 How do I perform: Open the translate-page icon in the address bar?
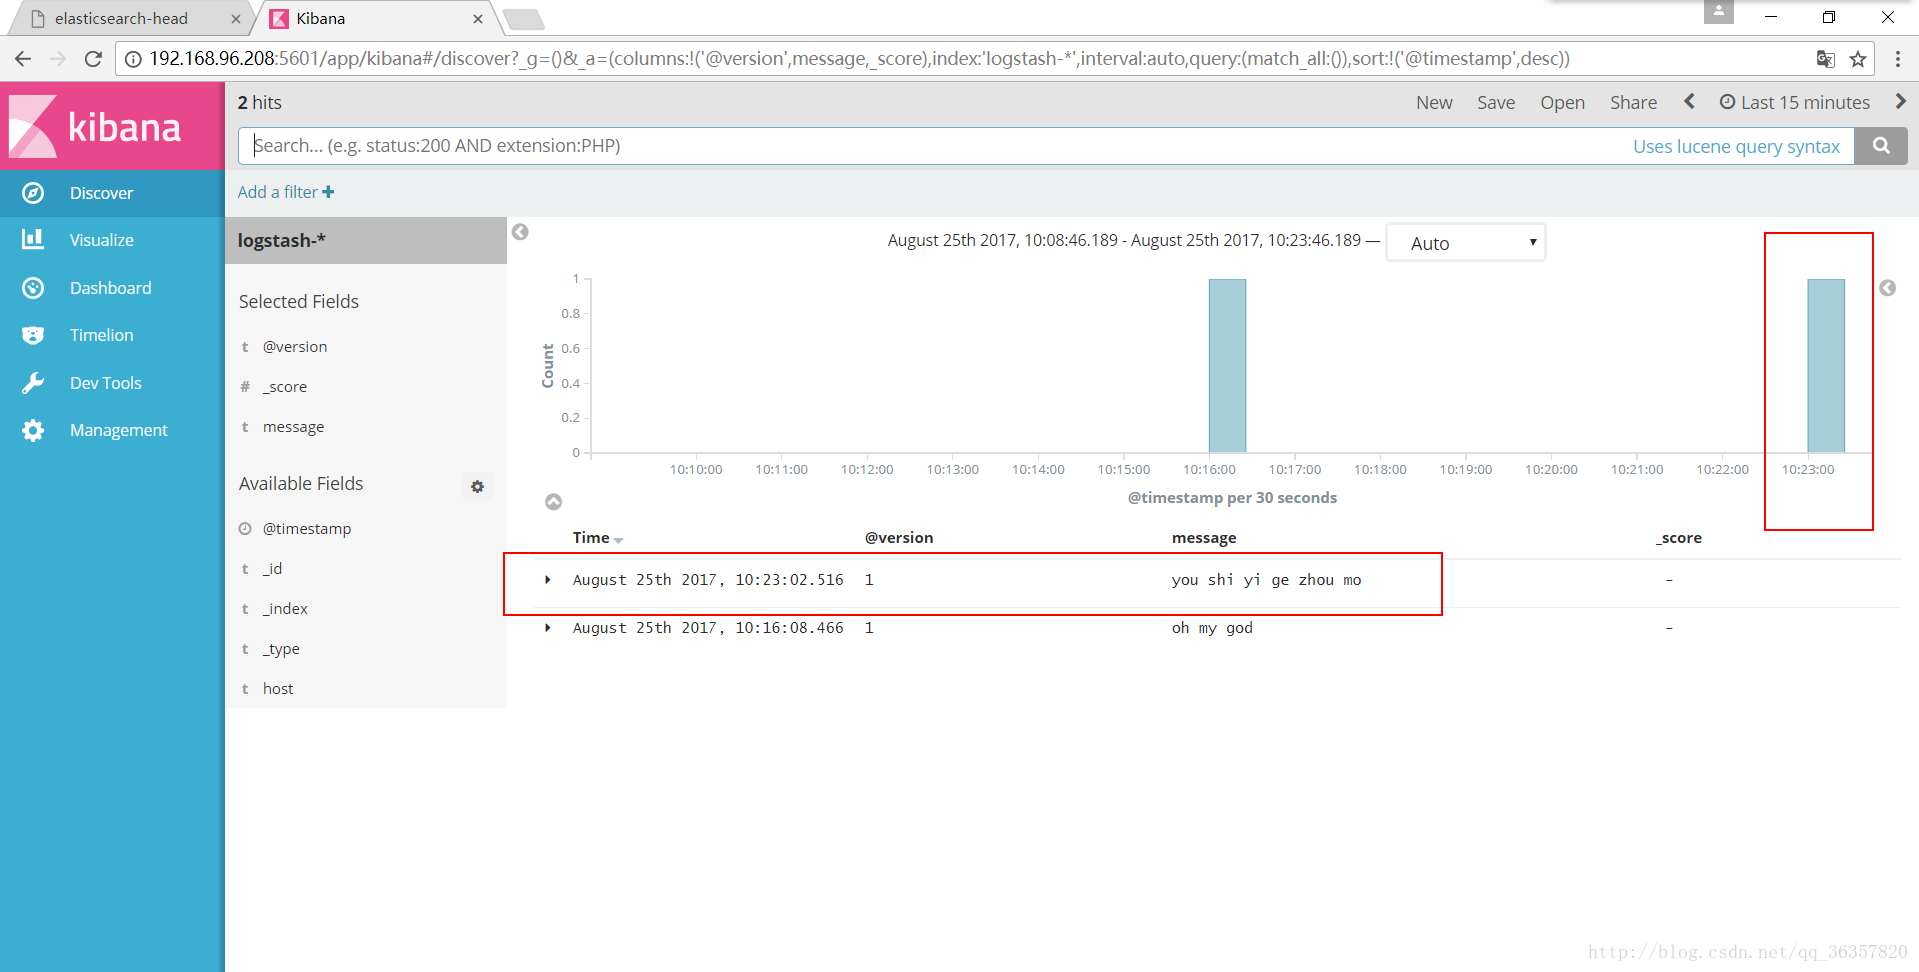1825,59
